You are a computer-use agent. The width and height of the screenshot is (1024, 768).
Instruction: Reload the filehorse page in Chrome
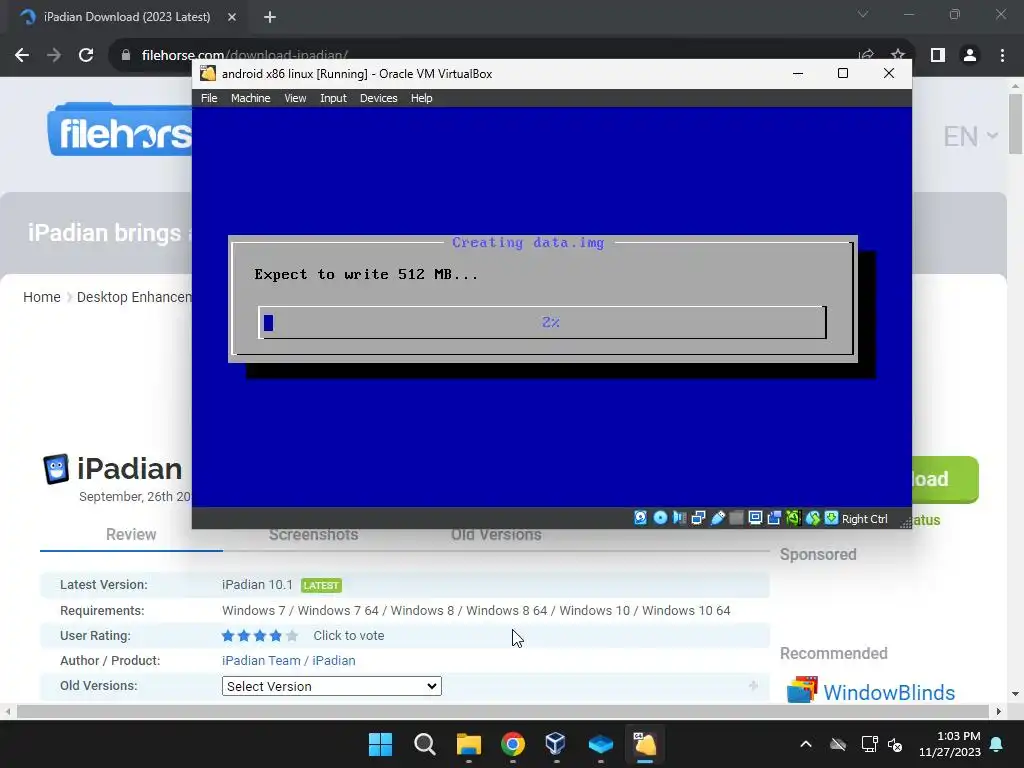pyautogui.click(x=86, y=56)
